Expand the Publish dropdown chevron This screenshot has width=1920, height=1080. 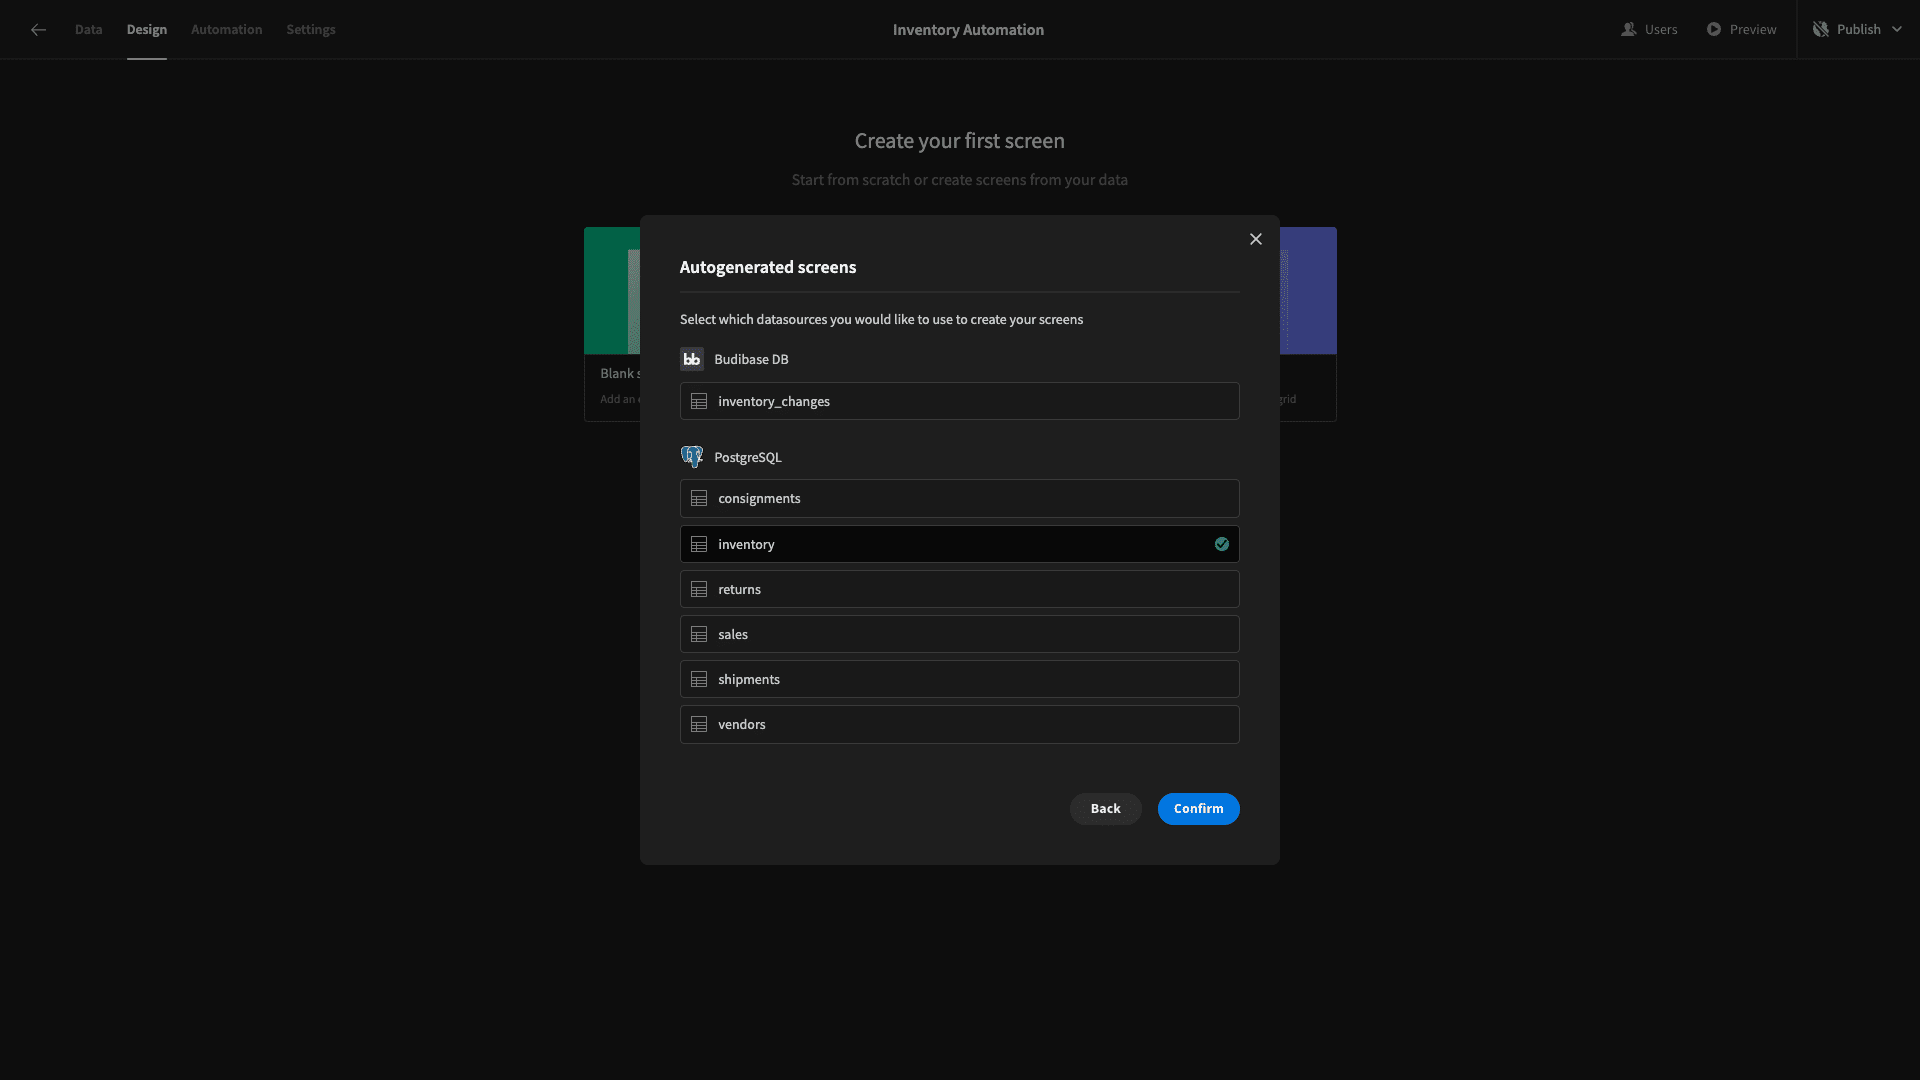tap(1897, 30)
